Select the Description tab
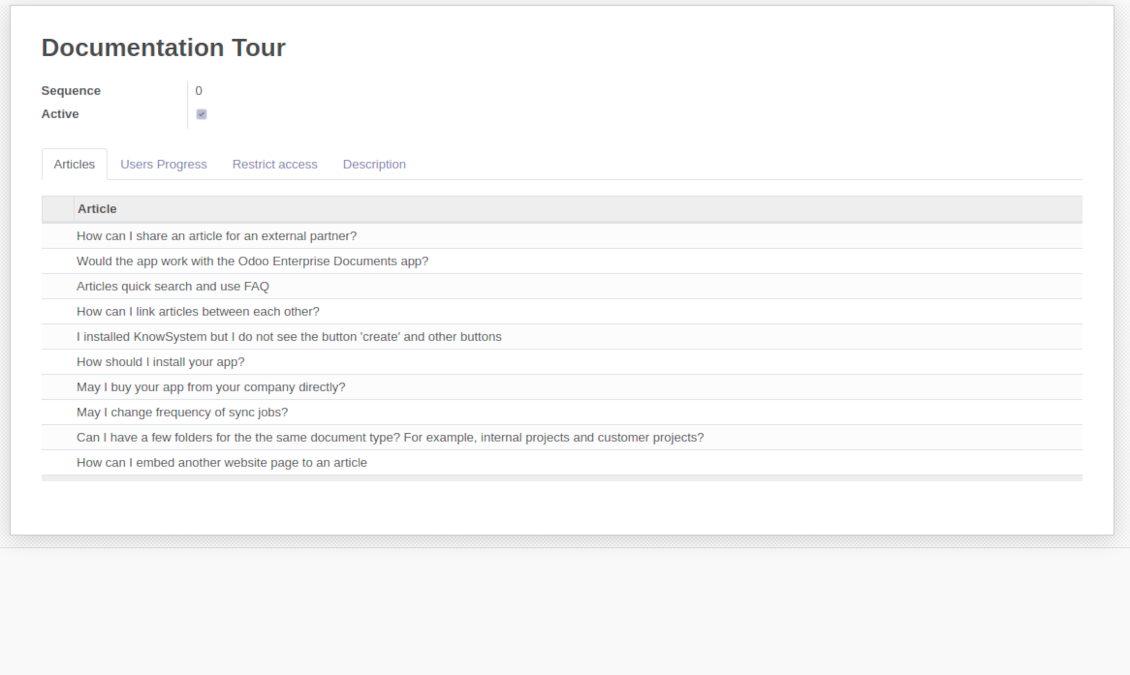This screenshot has width=1130, height=675. pyautogui.click(x=374, y=164)
